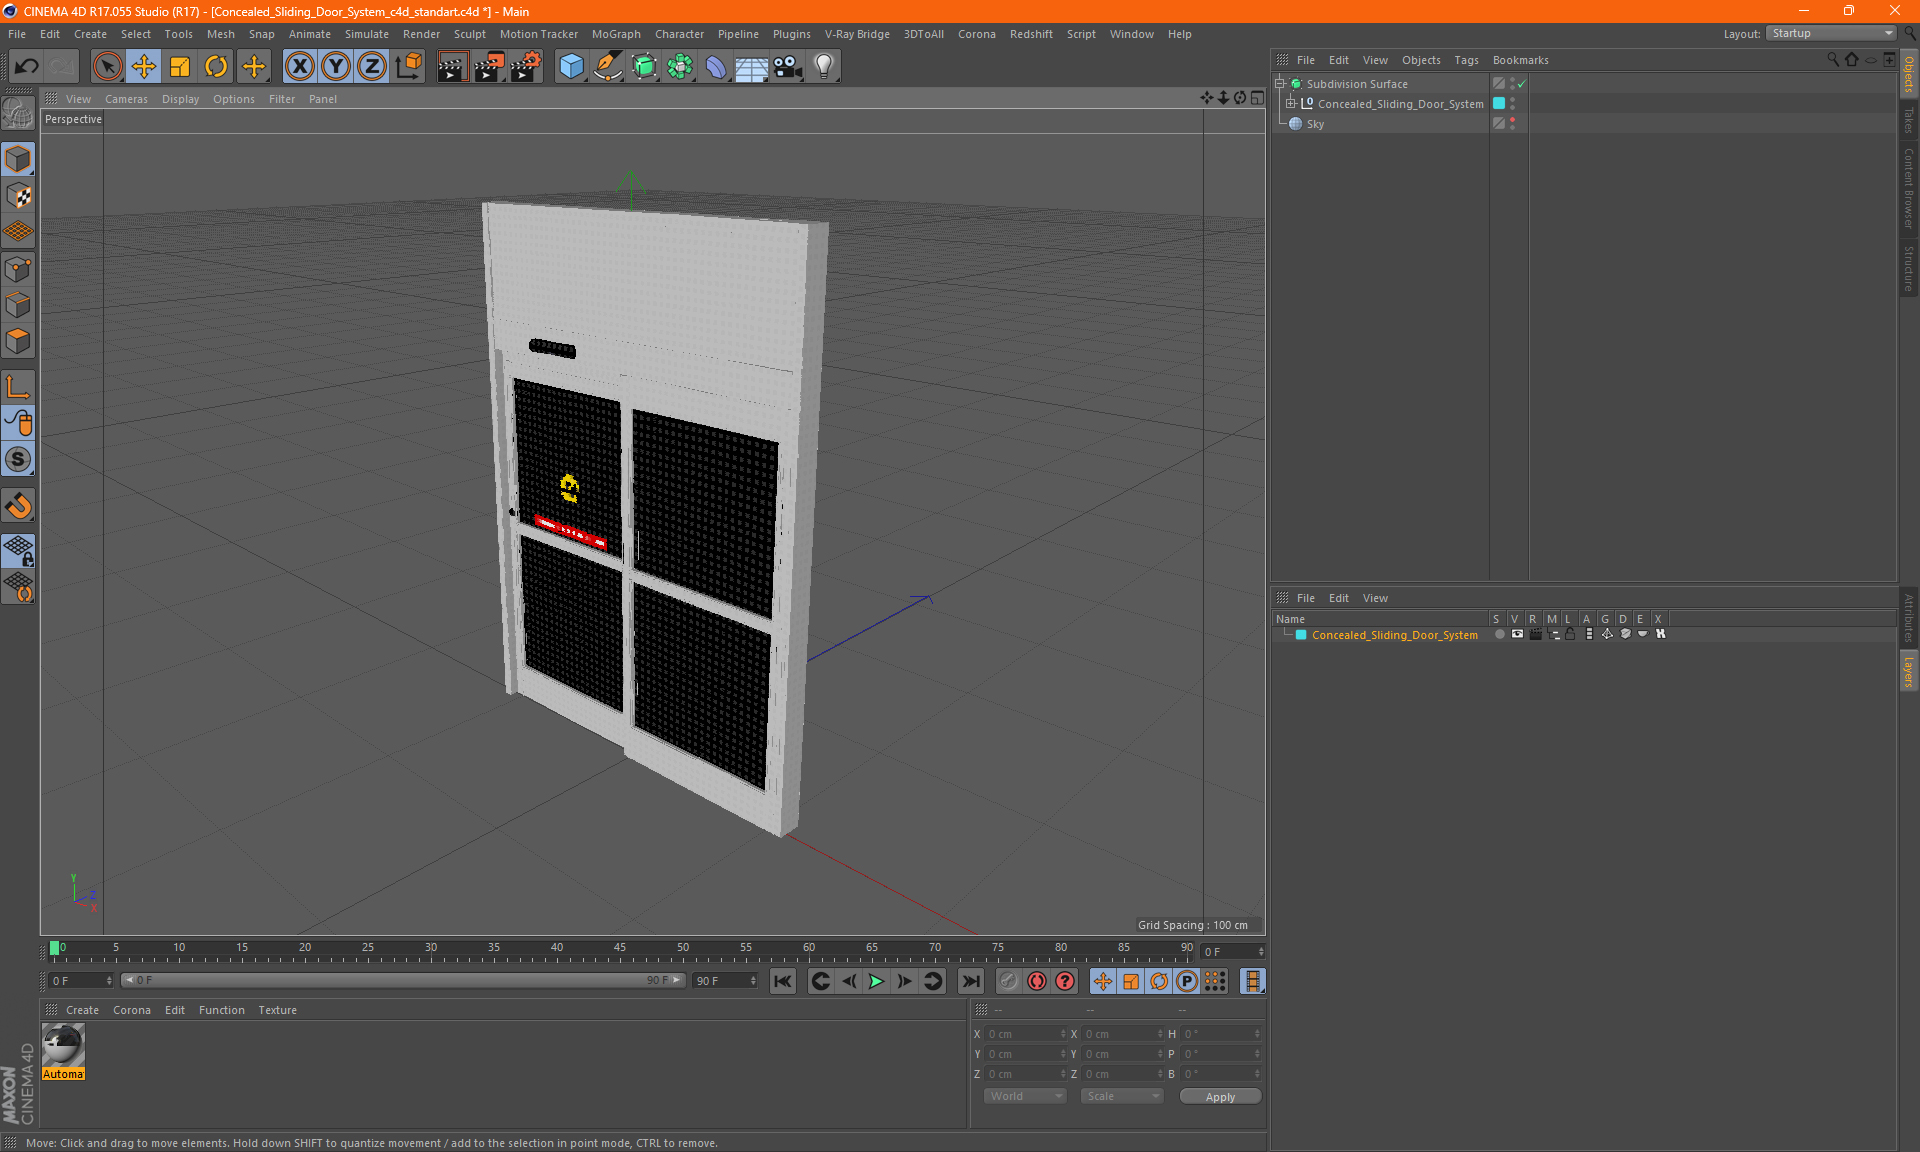Image resolution: width=1920 pixels, height=1152 pixels.
Task: Switch to Polygons mode
Action: [x=18, y=341]
